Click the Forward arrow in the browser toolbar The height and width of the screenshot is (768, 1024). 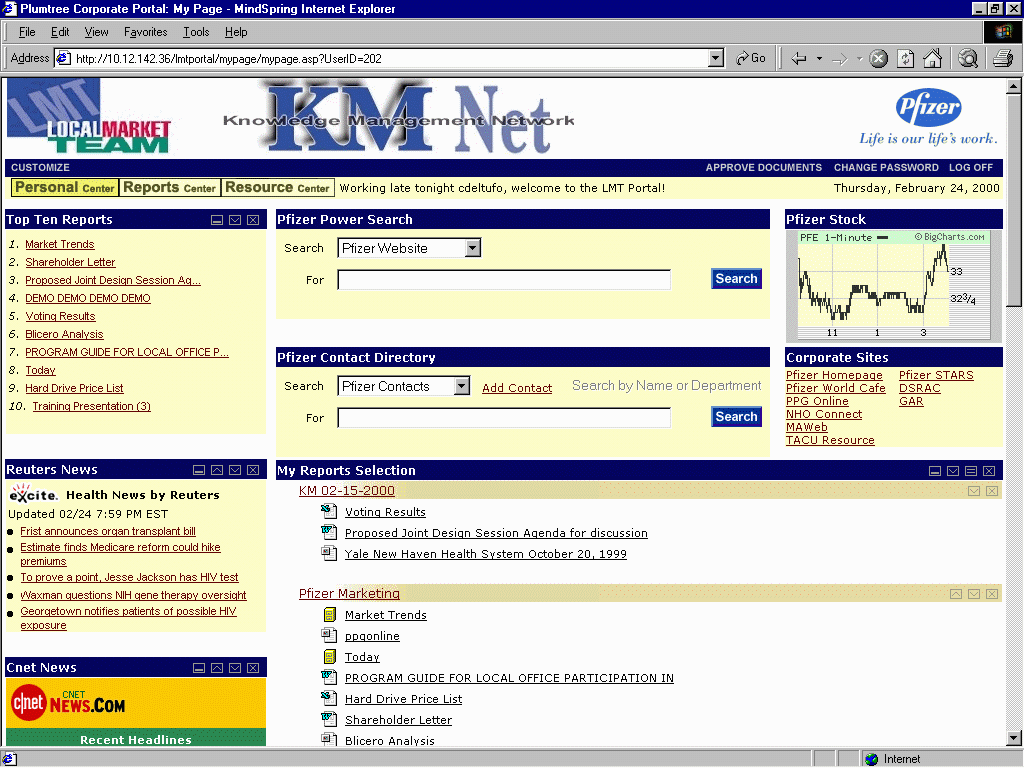pyautogui.click(x=840, y=59)
